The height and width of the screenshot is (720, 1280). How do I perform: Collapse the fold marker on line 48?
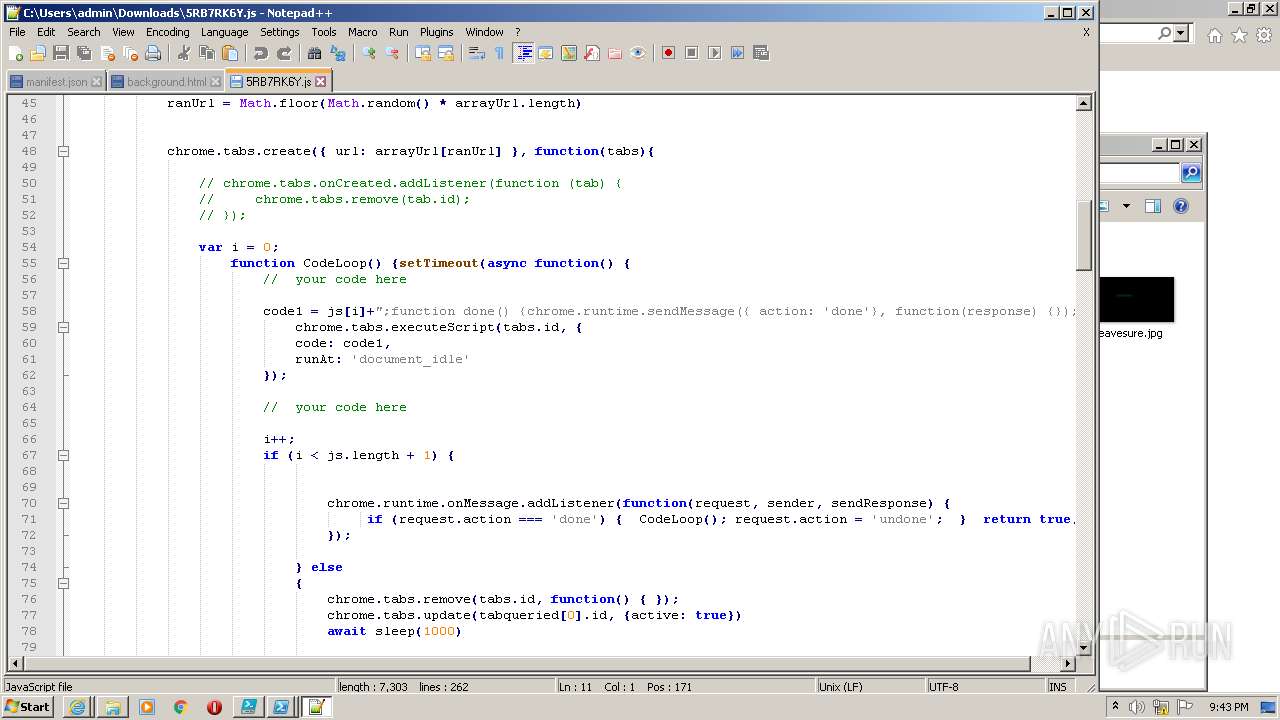(x=63, y=151)
